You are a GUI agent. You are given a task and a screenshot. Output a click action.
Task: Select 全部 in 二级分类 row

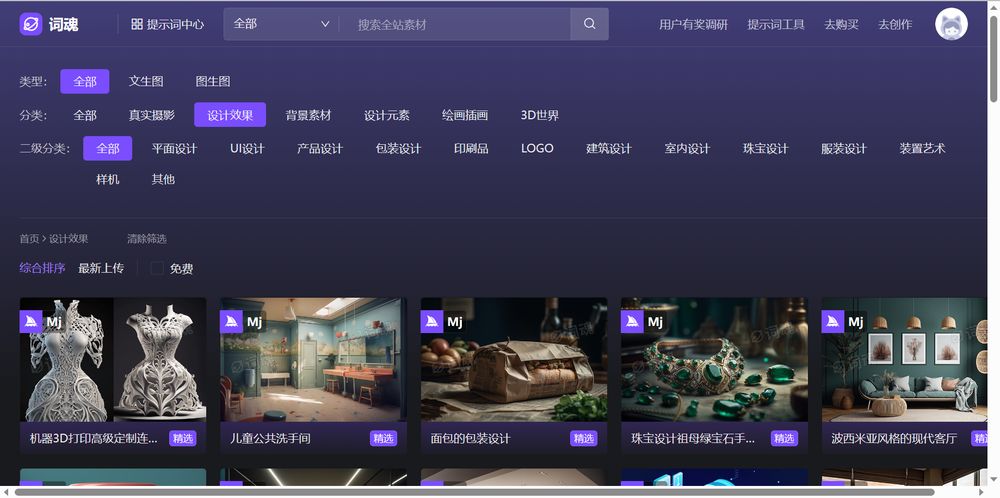point(108,149)
